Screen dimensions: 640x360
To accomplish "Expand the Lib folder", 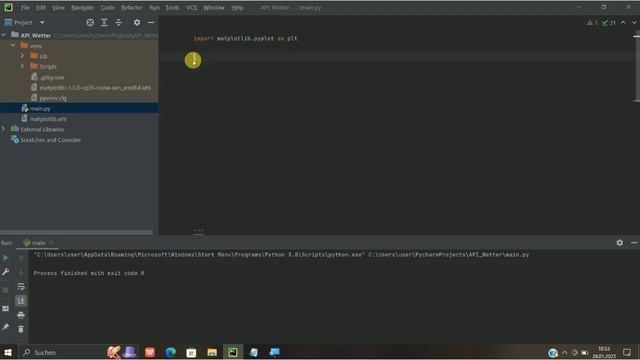I will [x=22, y=56].
